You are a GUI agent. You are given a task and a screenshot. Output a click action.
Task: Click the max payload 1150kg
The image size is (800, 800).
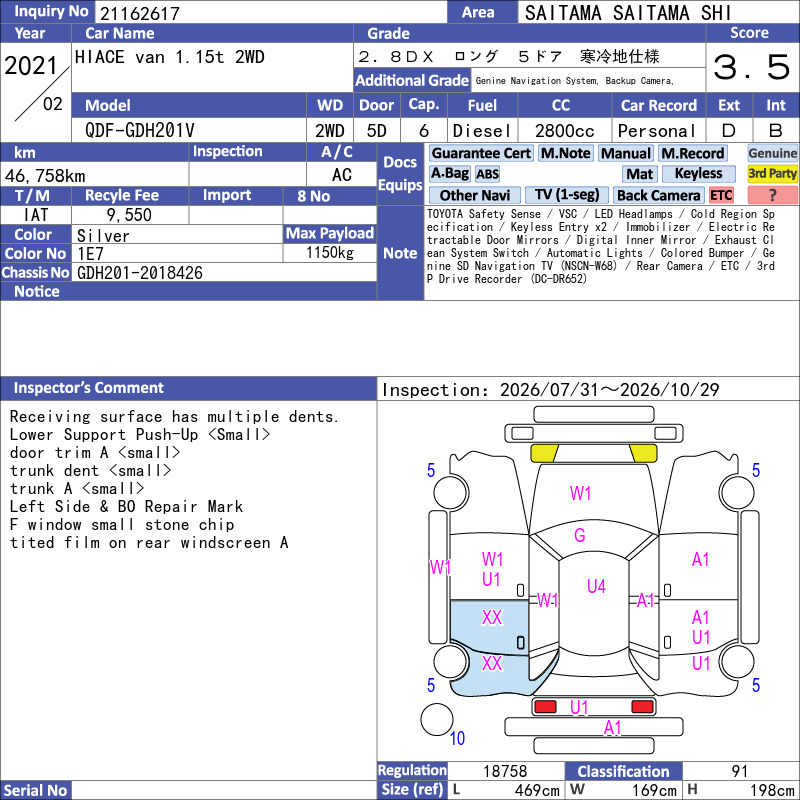(x=330, y=253)
